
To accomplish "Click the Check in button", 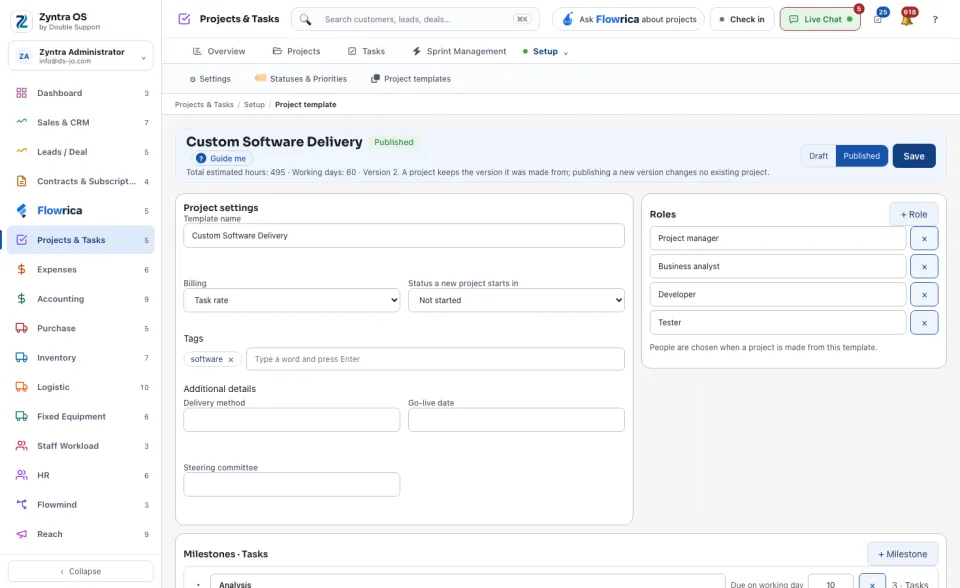I will (742, 20).
